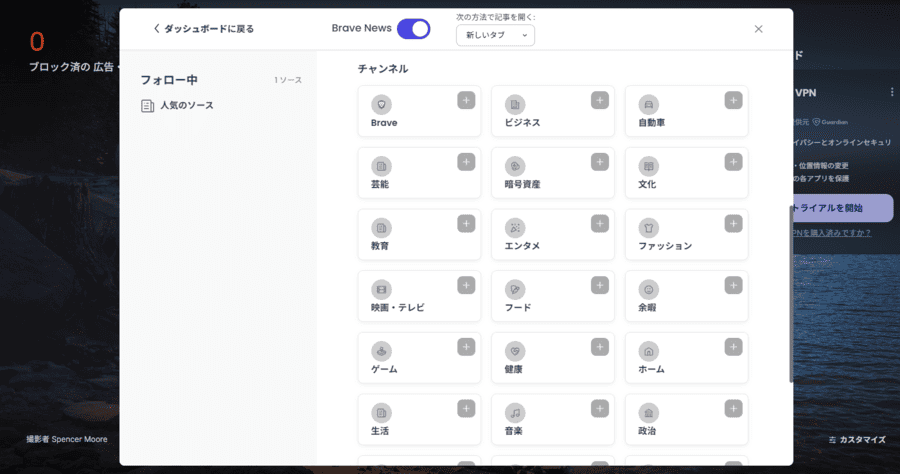This screenshot has width=900, height=474.
Task: Click the 文化 book icon
Action: tap(649, 166)
